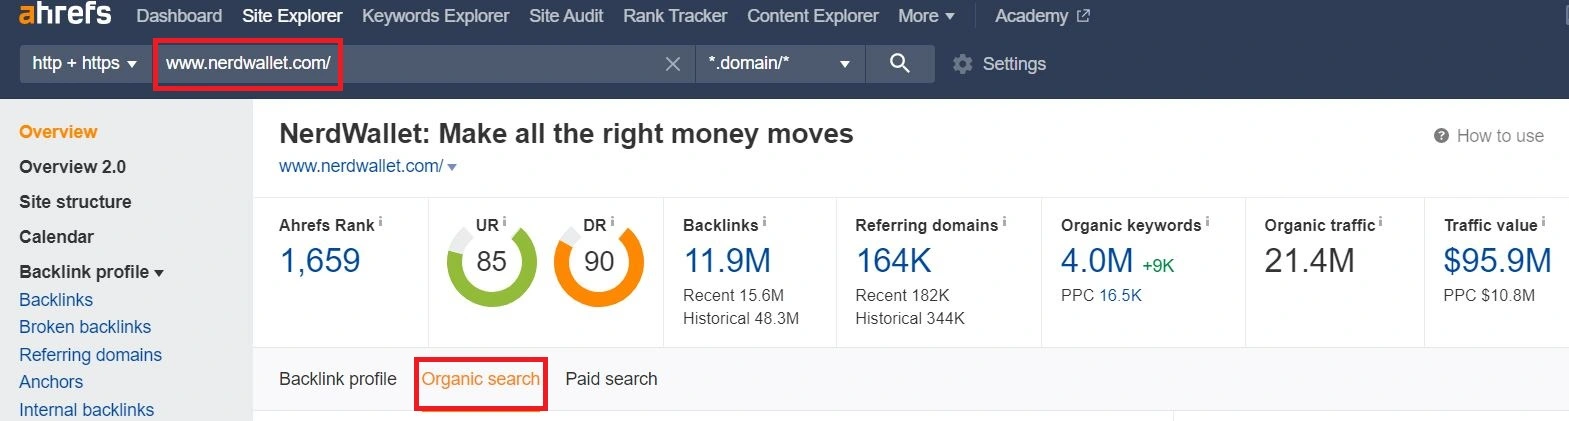
Task: Click info icon next to Organic keywords
Action: click(1207, 222)
